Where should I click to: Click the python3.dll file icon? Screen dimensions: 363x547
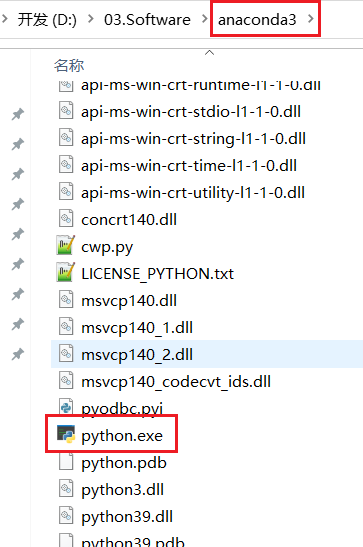point(66,488)
